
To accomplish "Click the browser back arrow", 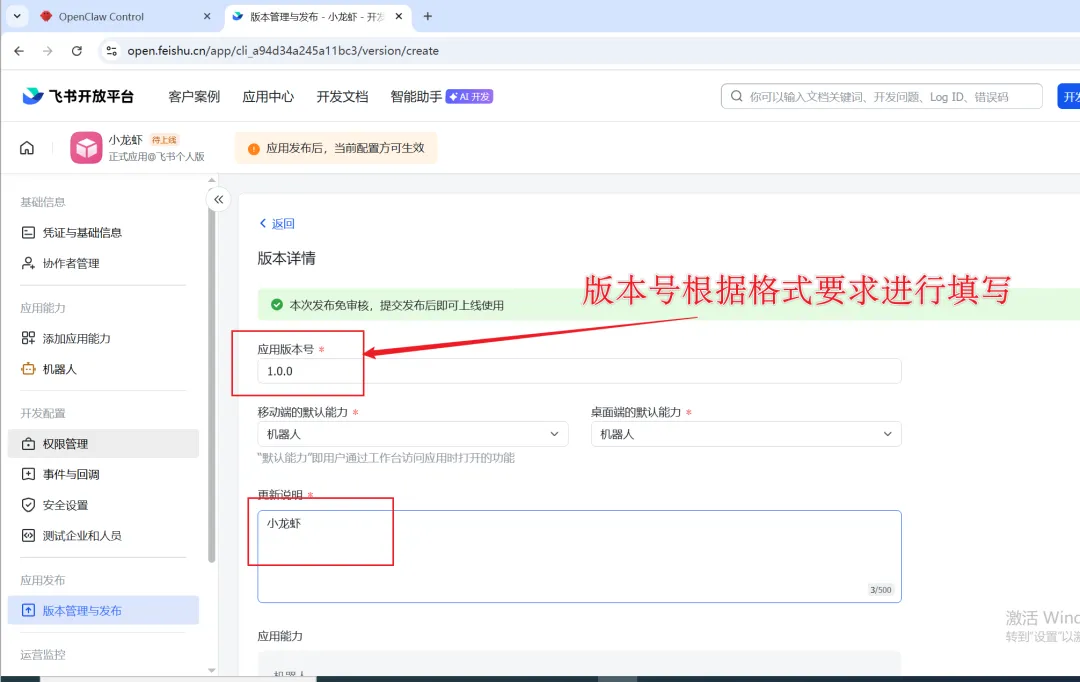I will [x=19, y=51].
